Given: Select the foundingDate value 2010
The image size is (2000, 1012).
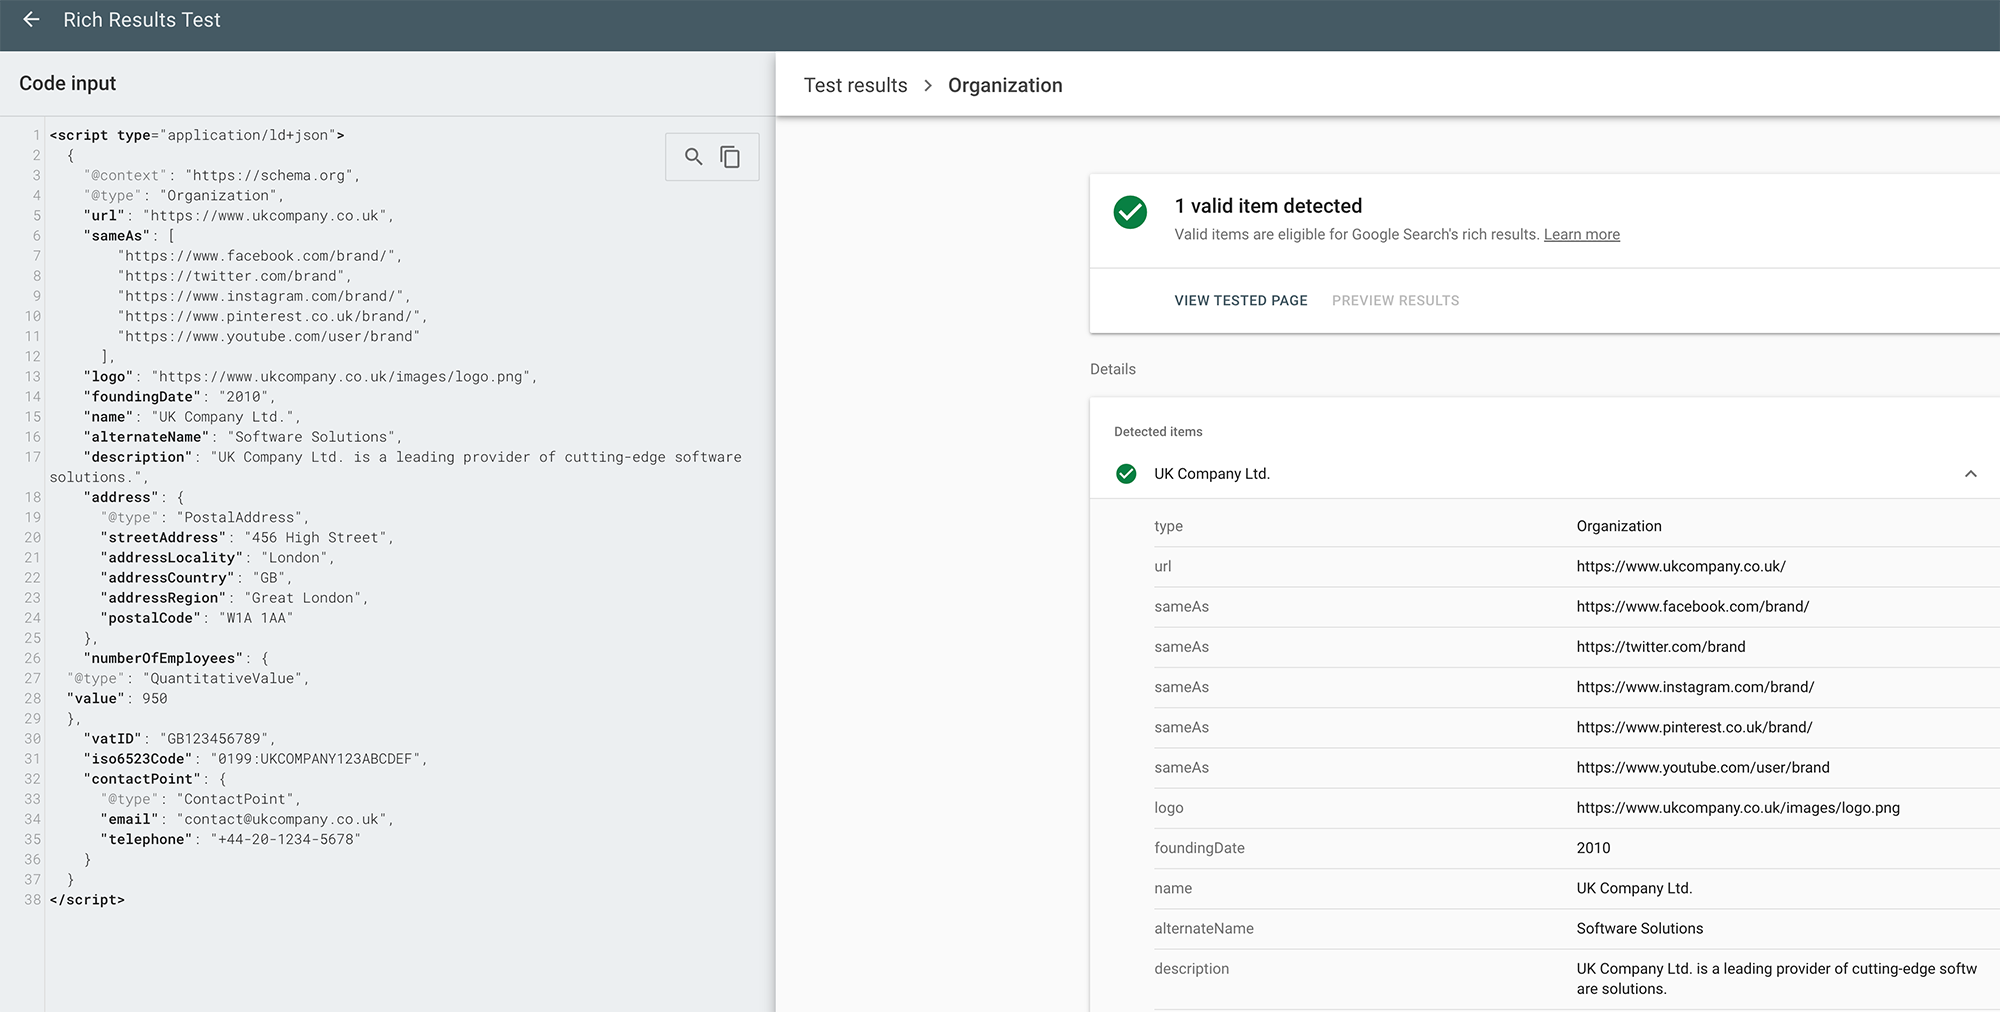Looking at the screenshot, I should click(1593, 847).
